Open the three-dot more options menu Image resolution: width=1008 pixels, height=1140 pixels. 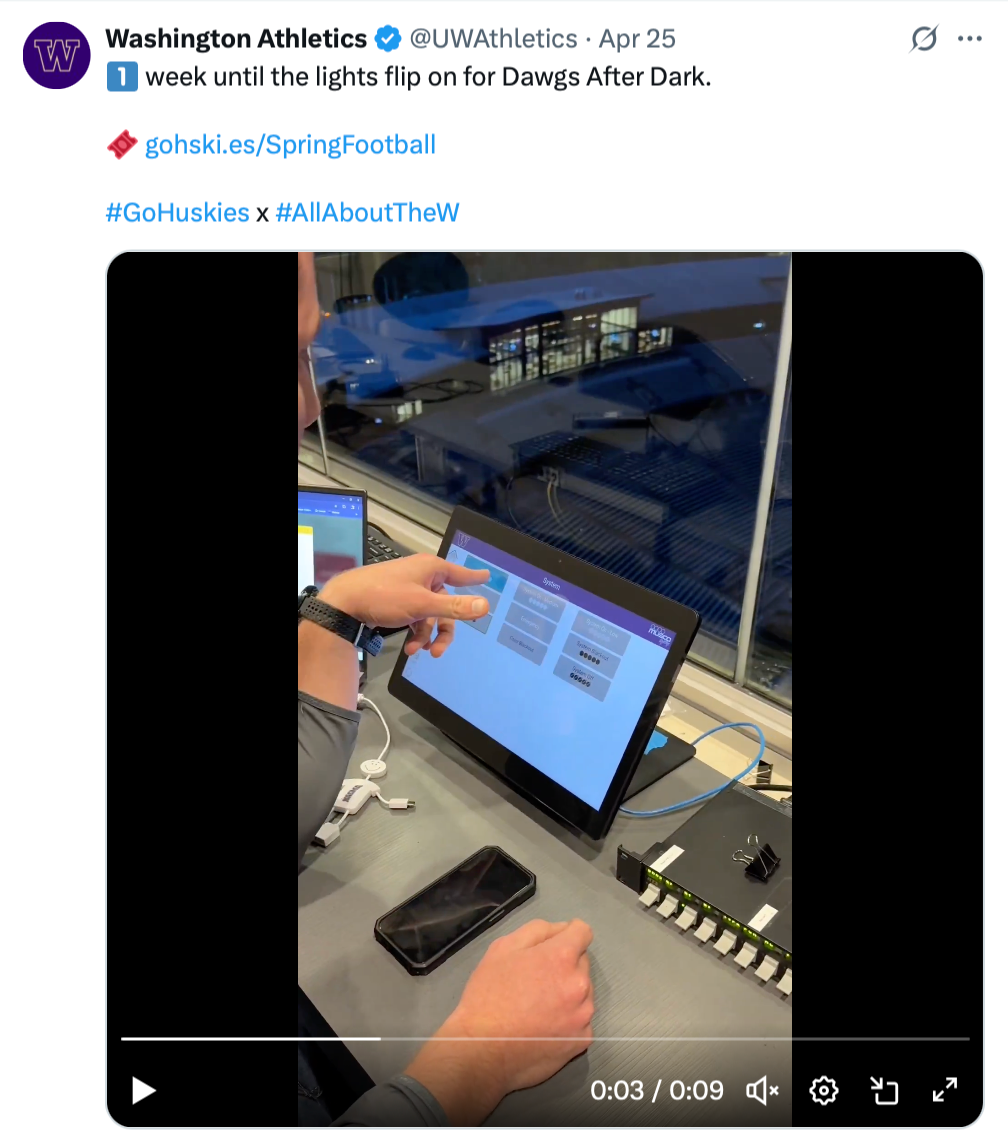coord(970,39)
